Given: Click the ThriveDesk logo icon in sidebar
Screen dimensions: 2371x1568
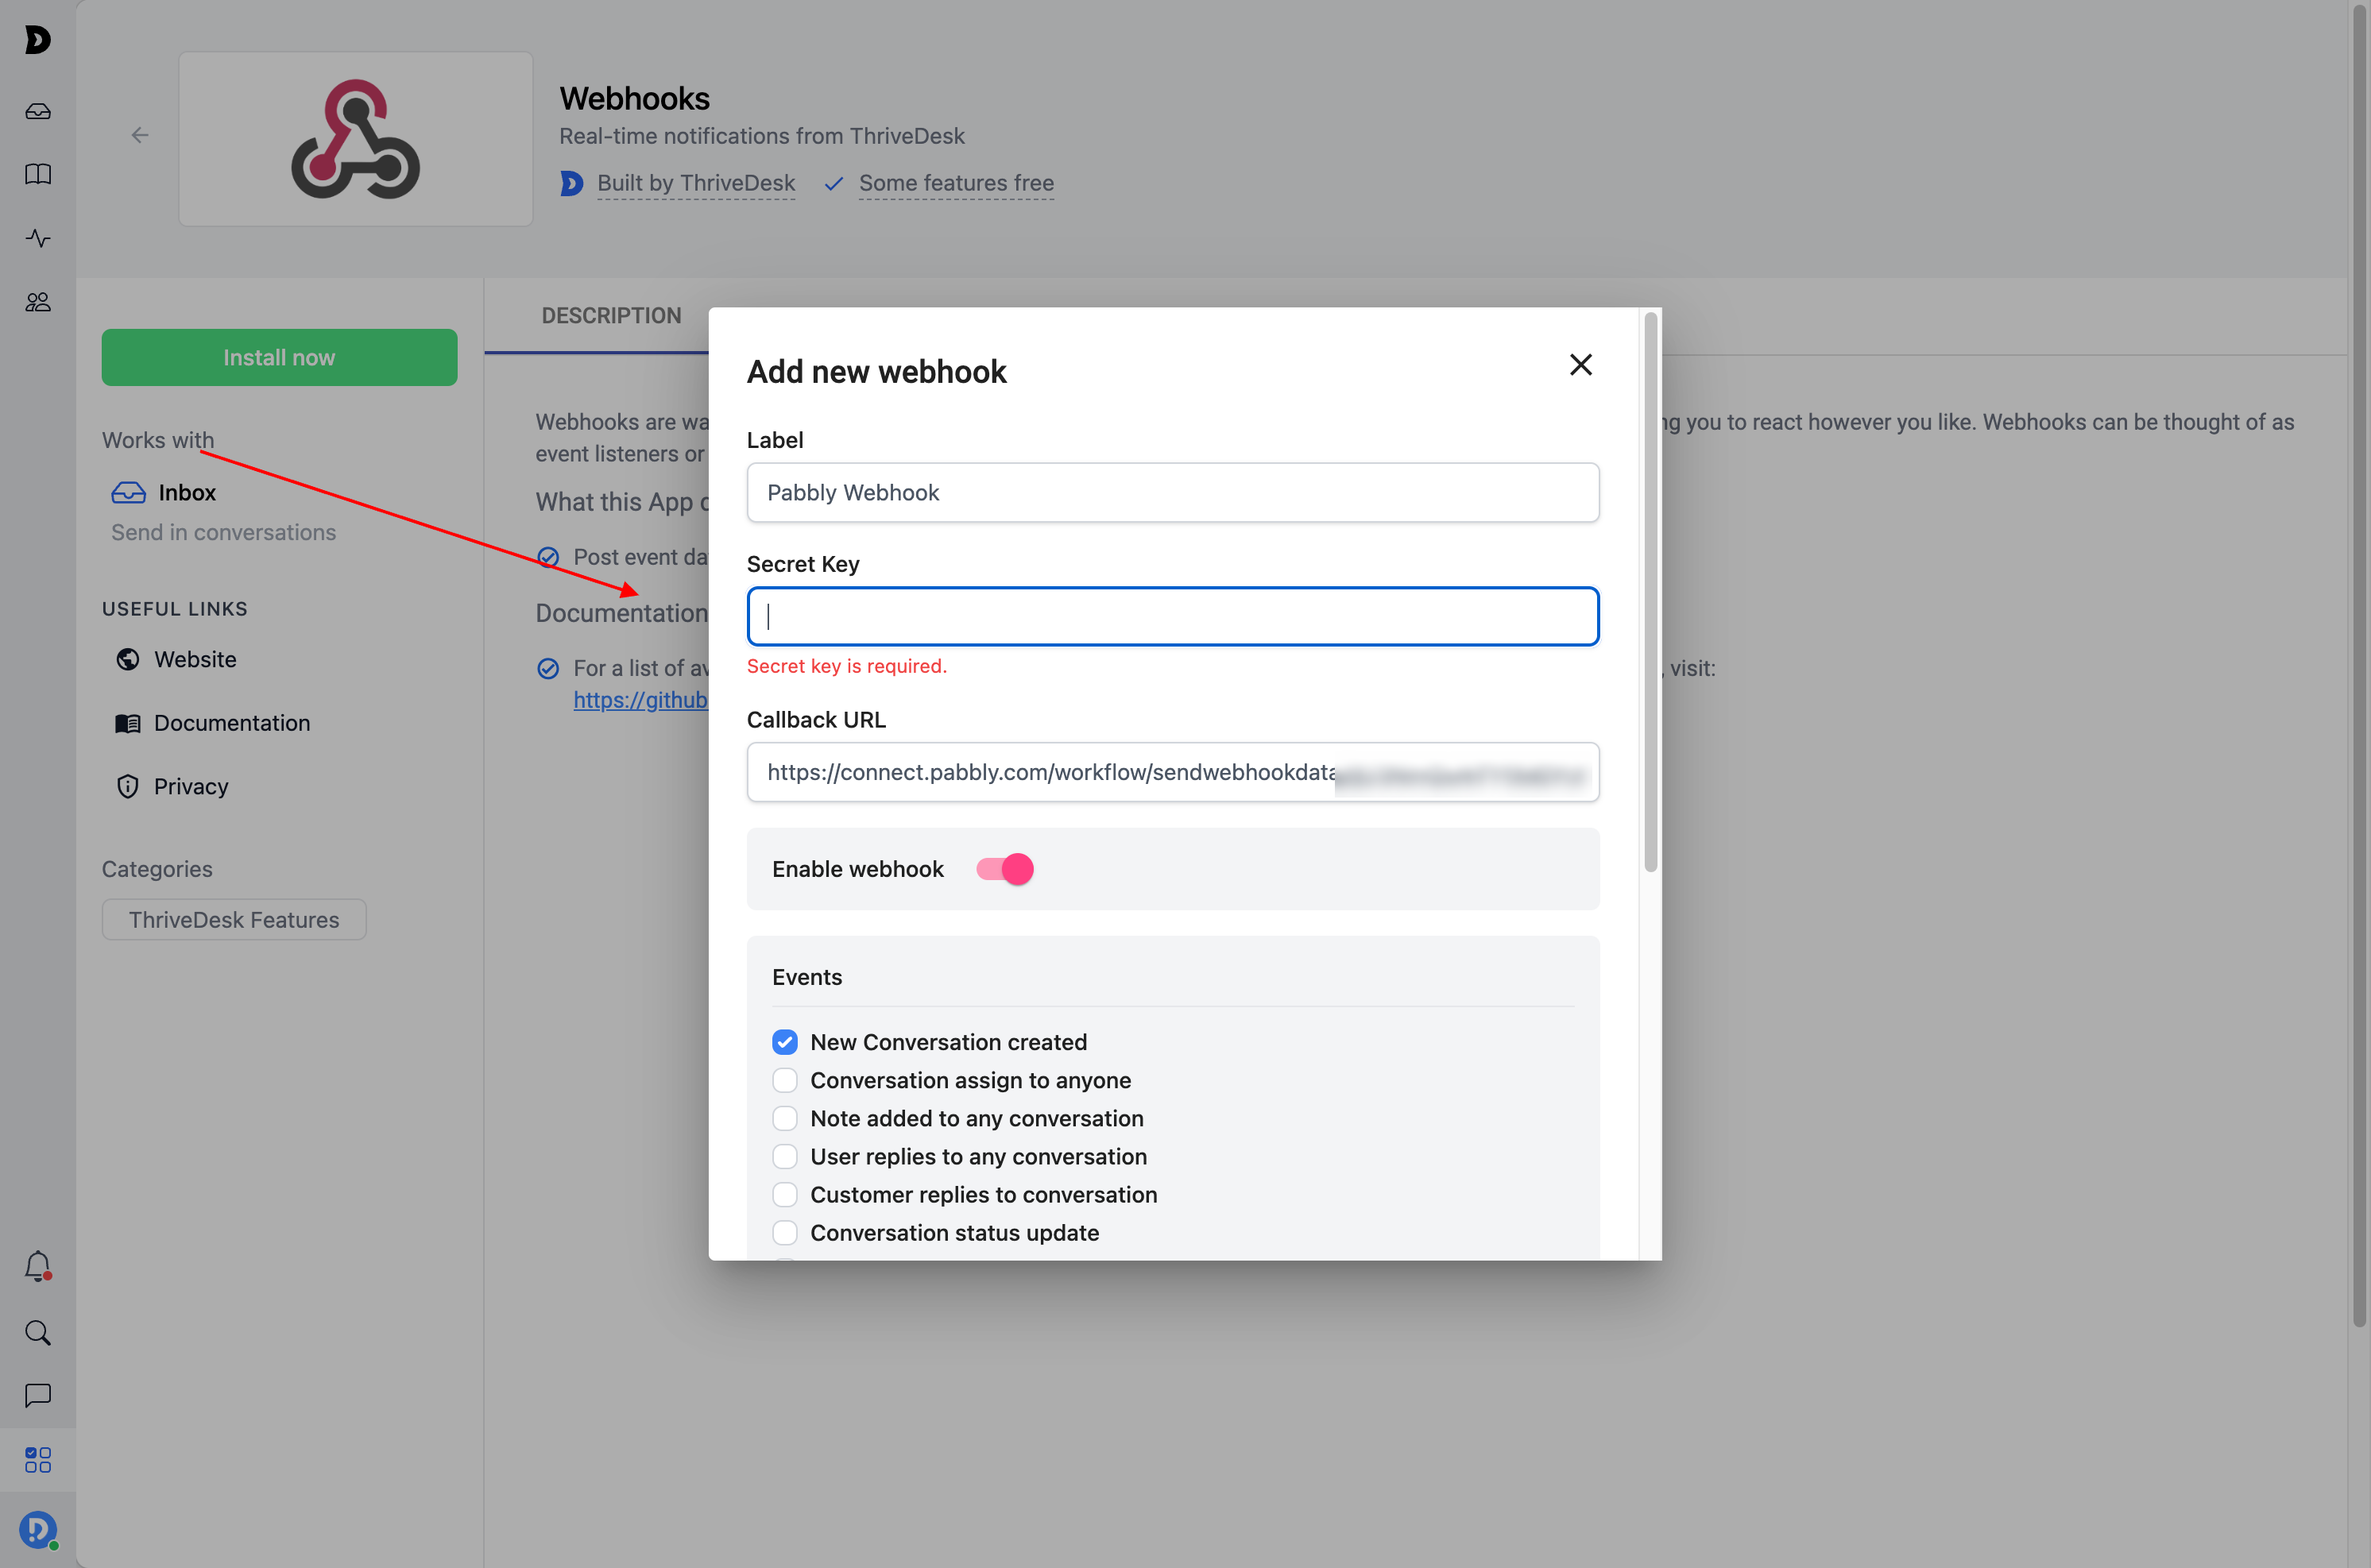Looking at the screenshot, I should [x=37, y=40].
